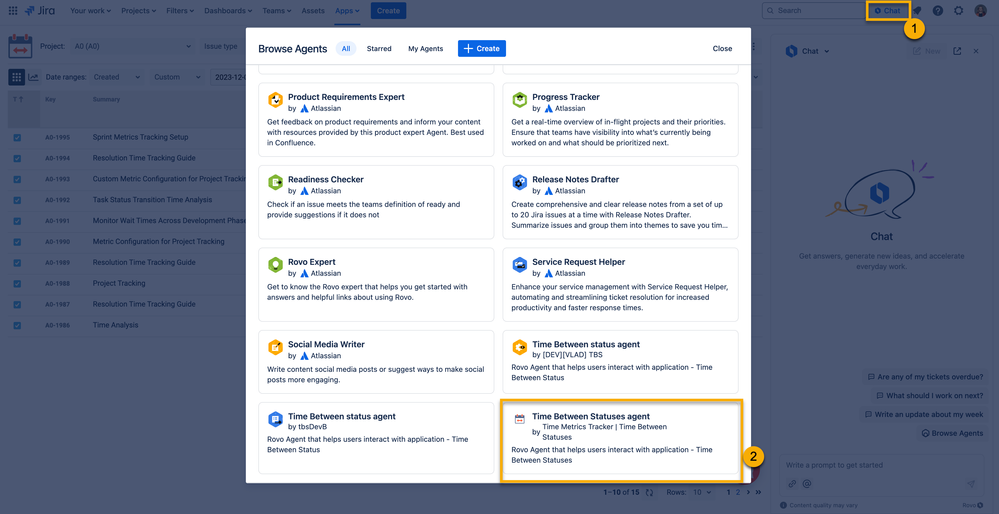Close the Rovo Chat panel
This screenshot has height=514, width=999.
[x=975, y=51]
